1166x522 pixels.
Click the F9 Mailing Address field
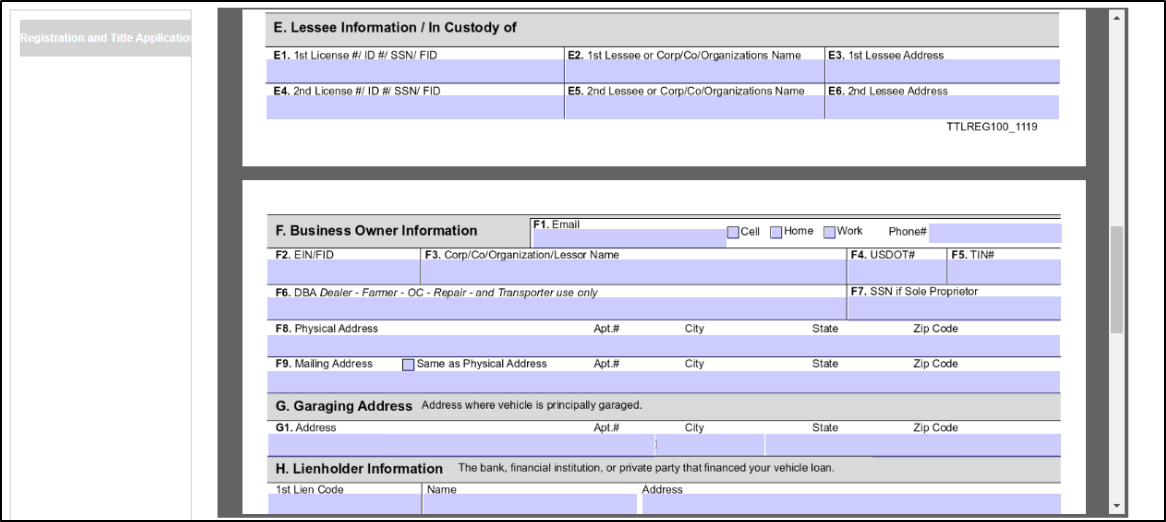[663, 381]
